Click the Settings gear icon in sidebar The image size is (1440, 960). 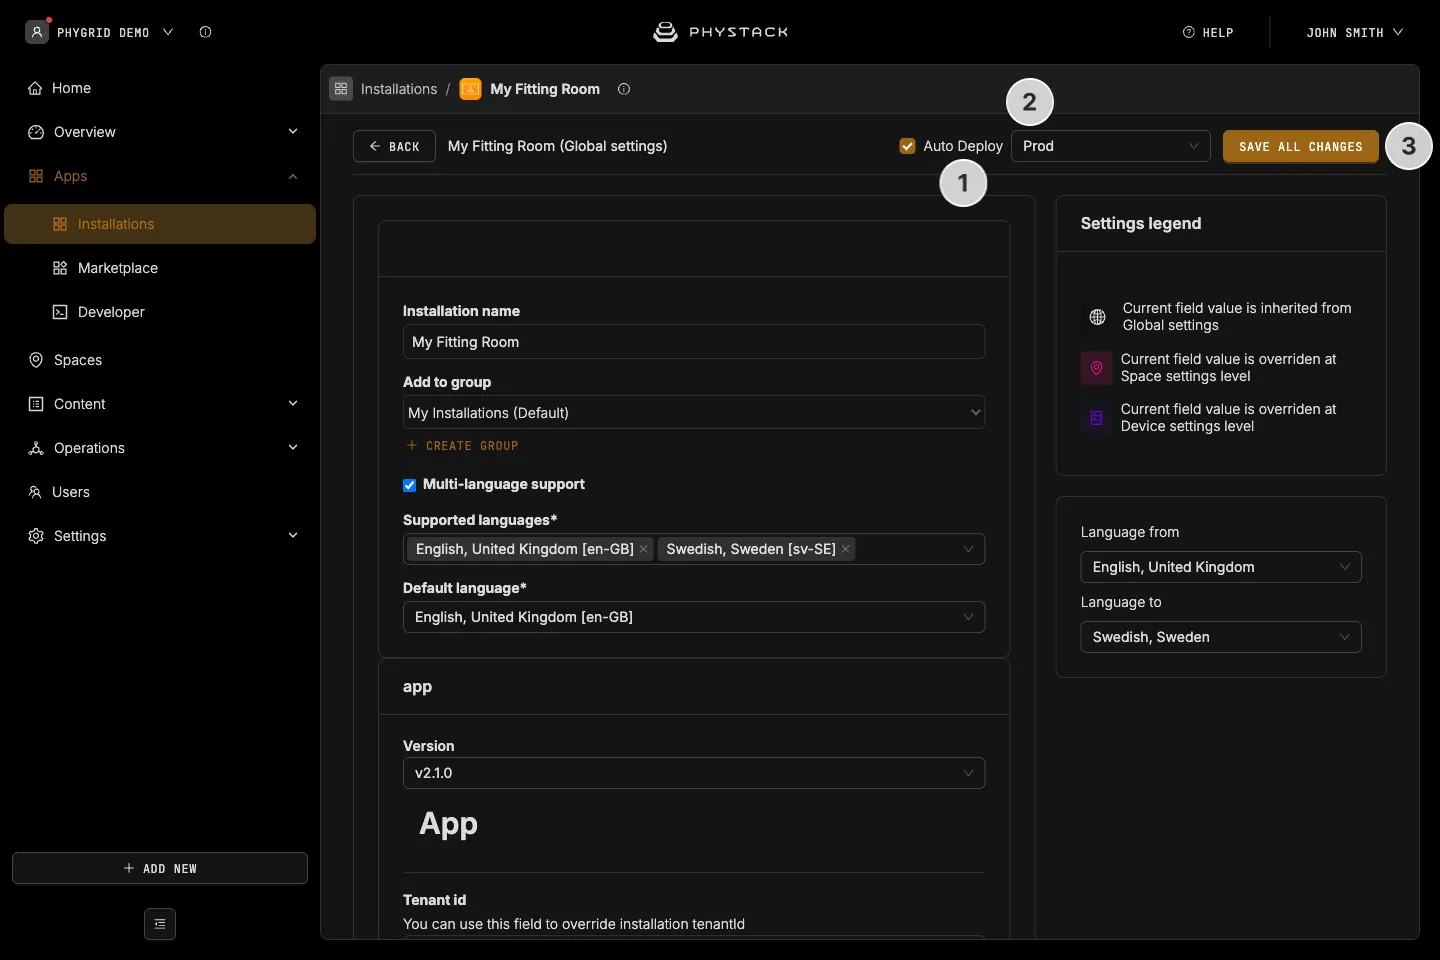(36, 536)
